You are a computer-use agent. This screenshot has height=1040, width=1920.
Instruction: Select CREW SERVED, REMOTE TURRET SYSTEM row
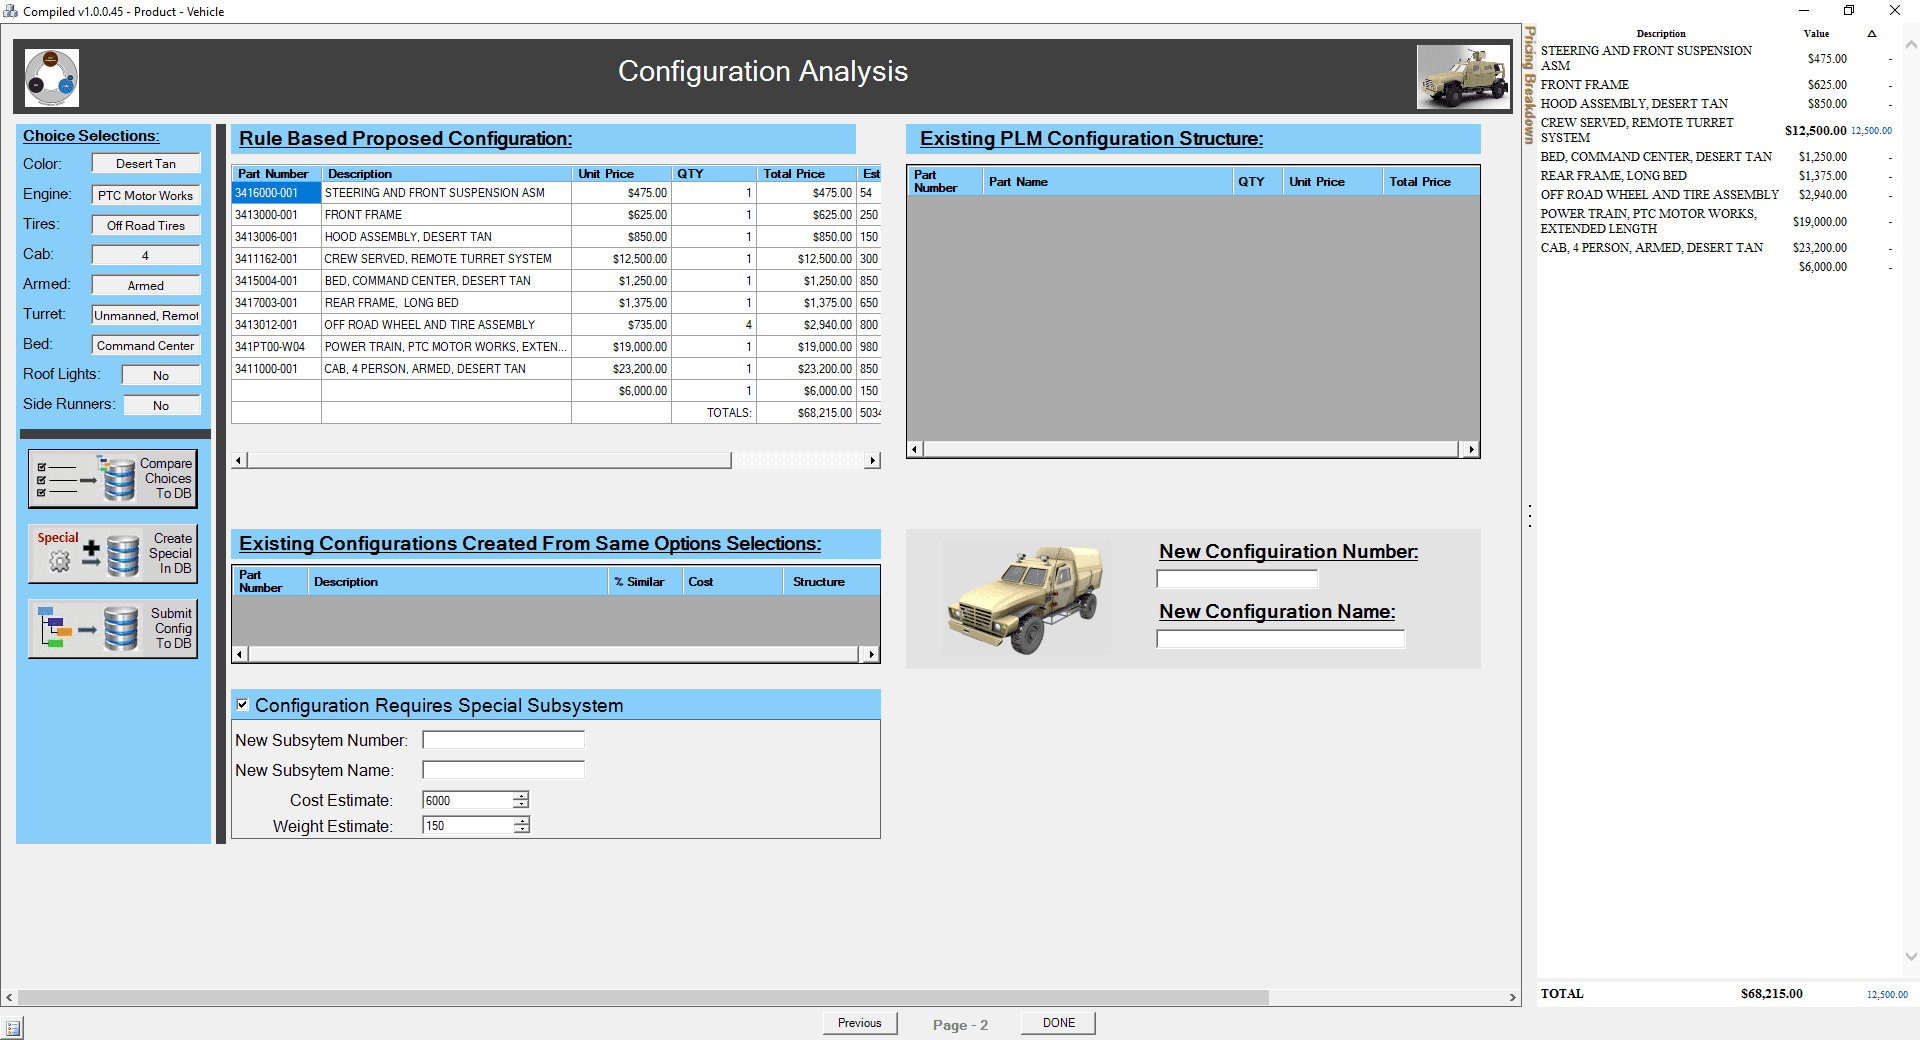[556, 259]
